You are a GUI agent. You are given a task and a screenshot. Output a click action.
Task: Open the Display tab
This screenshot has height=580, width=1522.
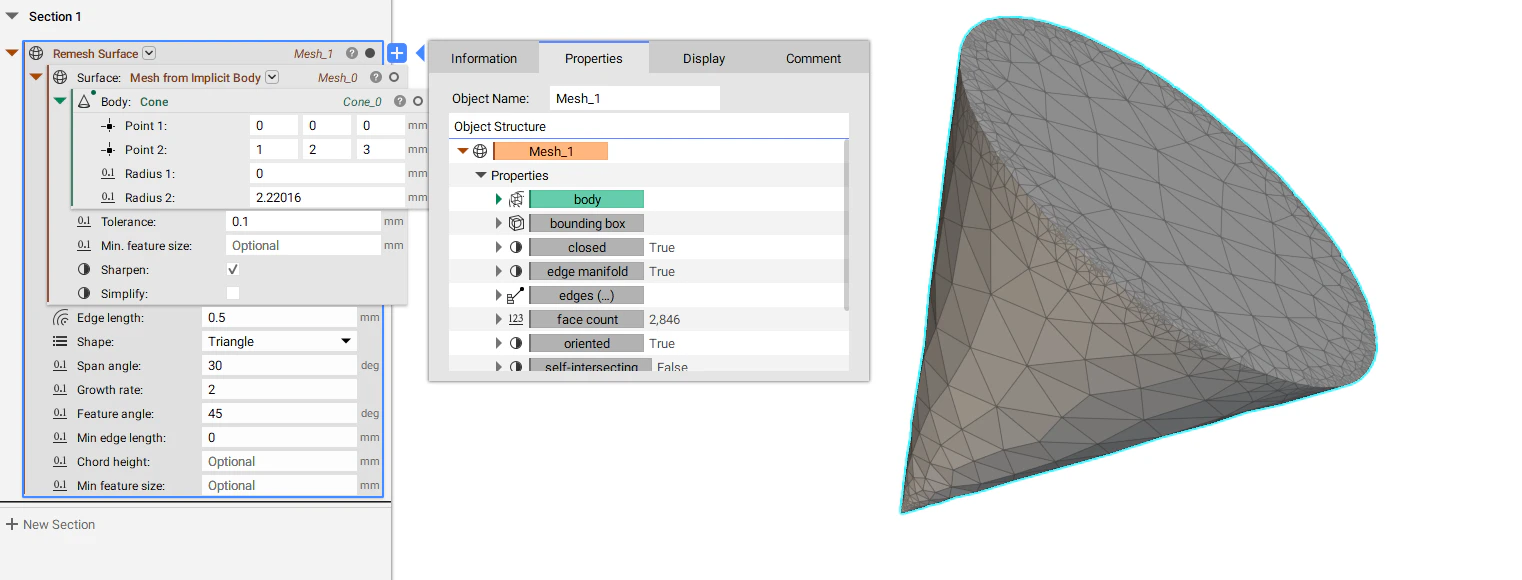pos(704,58)
